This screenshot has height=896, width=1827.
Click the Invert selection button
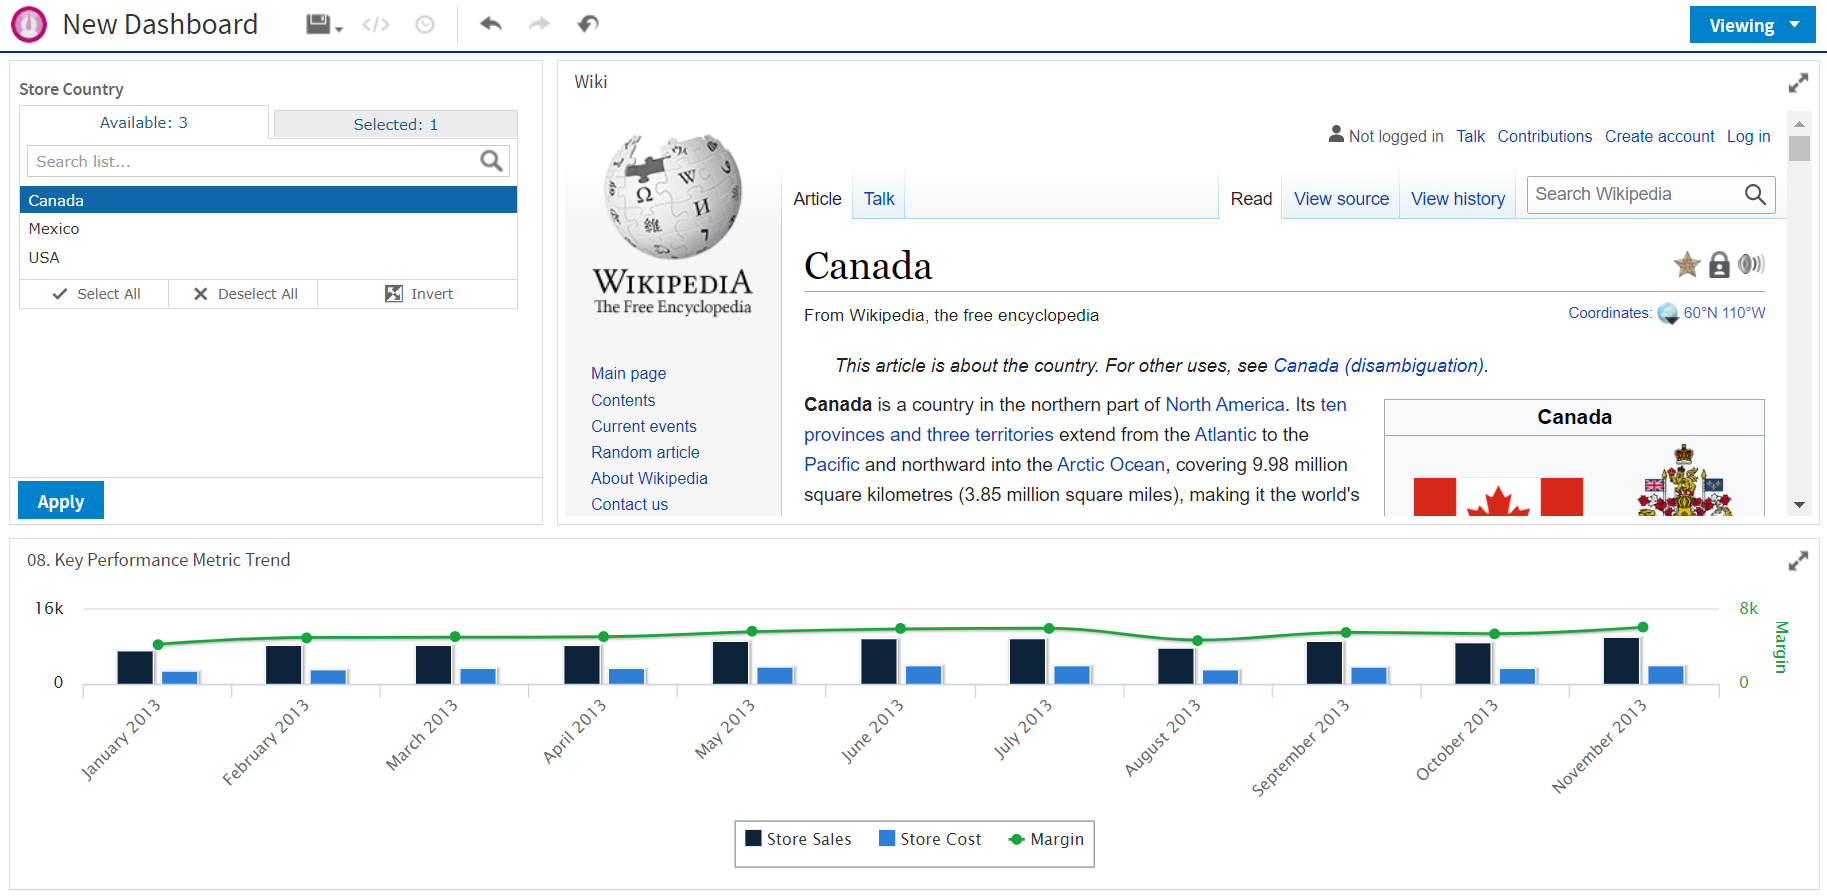[418, 294]
